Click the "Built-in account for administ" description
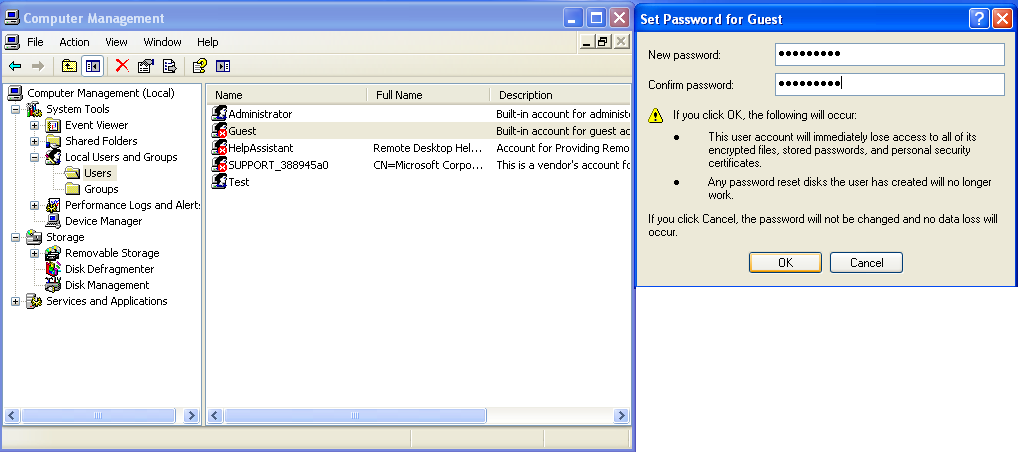The width and height of the screenshot is (1018, 453). (x=562, y=114)
